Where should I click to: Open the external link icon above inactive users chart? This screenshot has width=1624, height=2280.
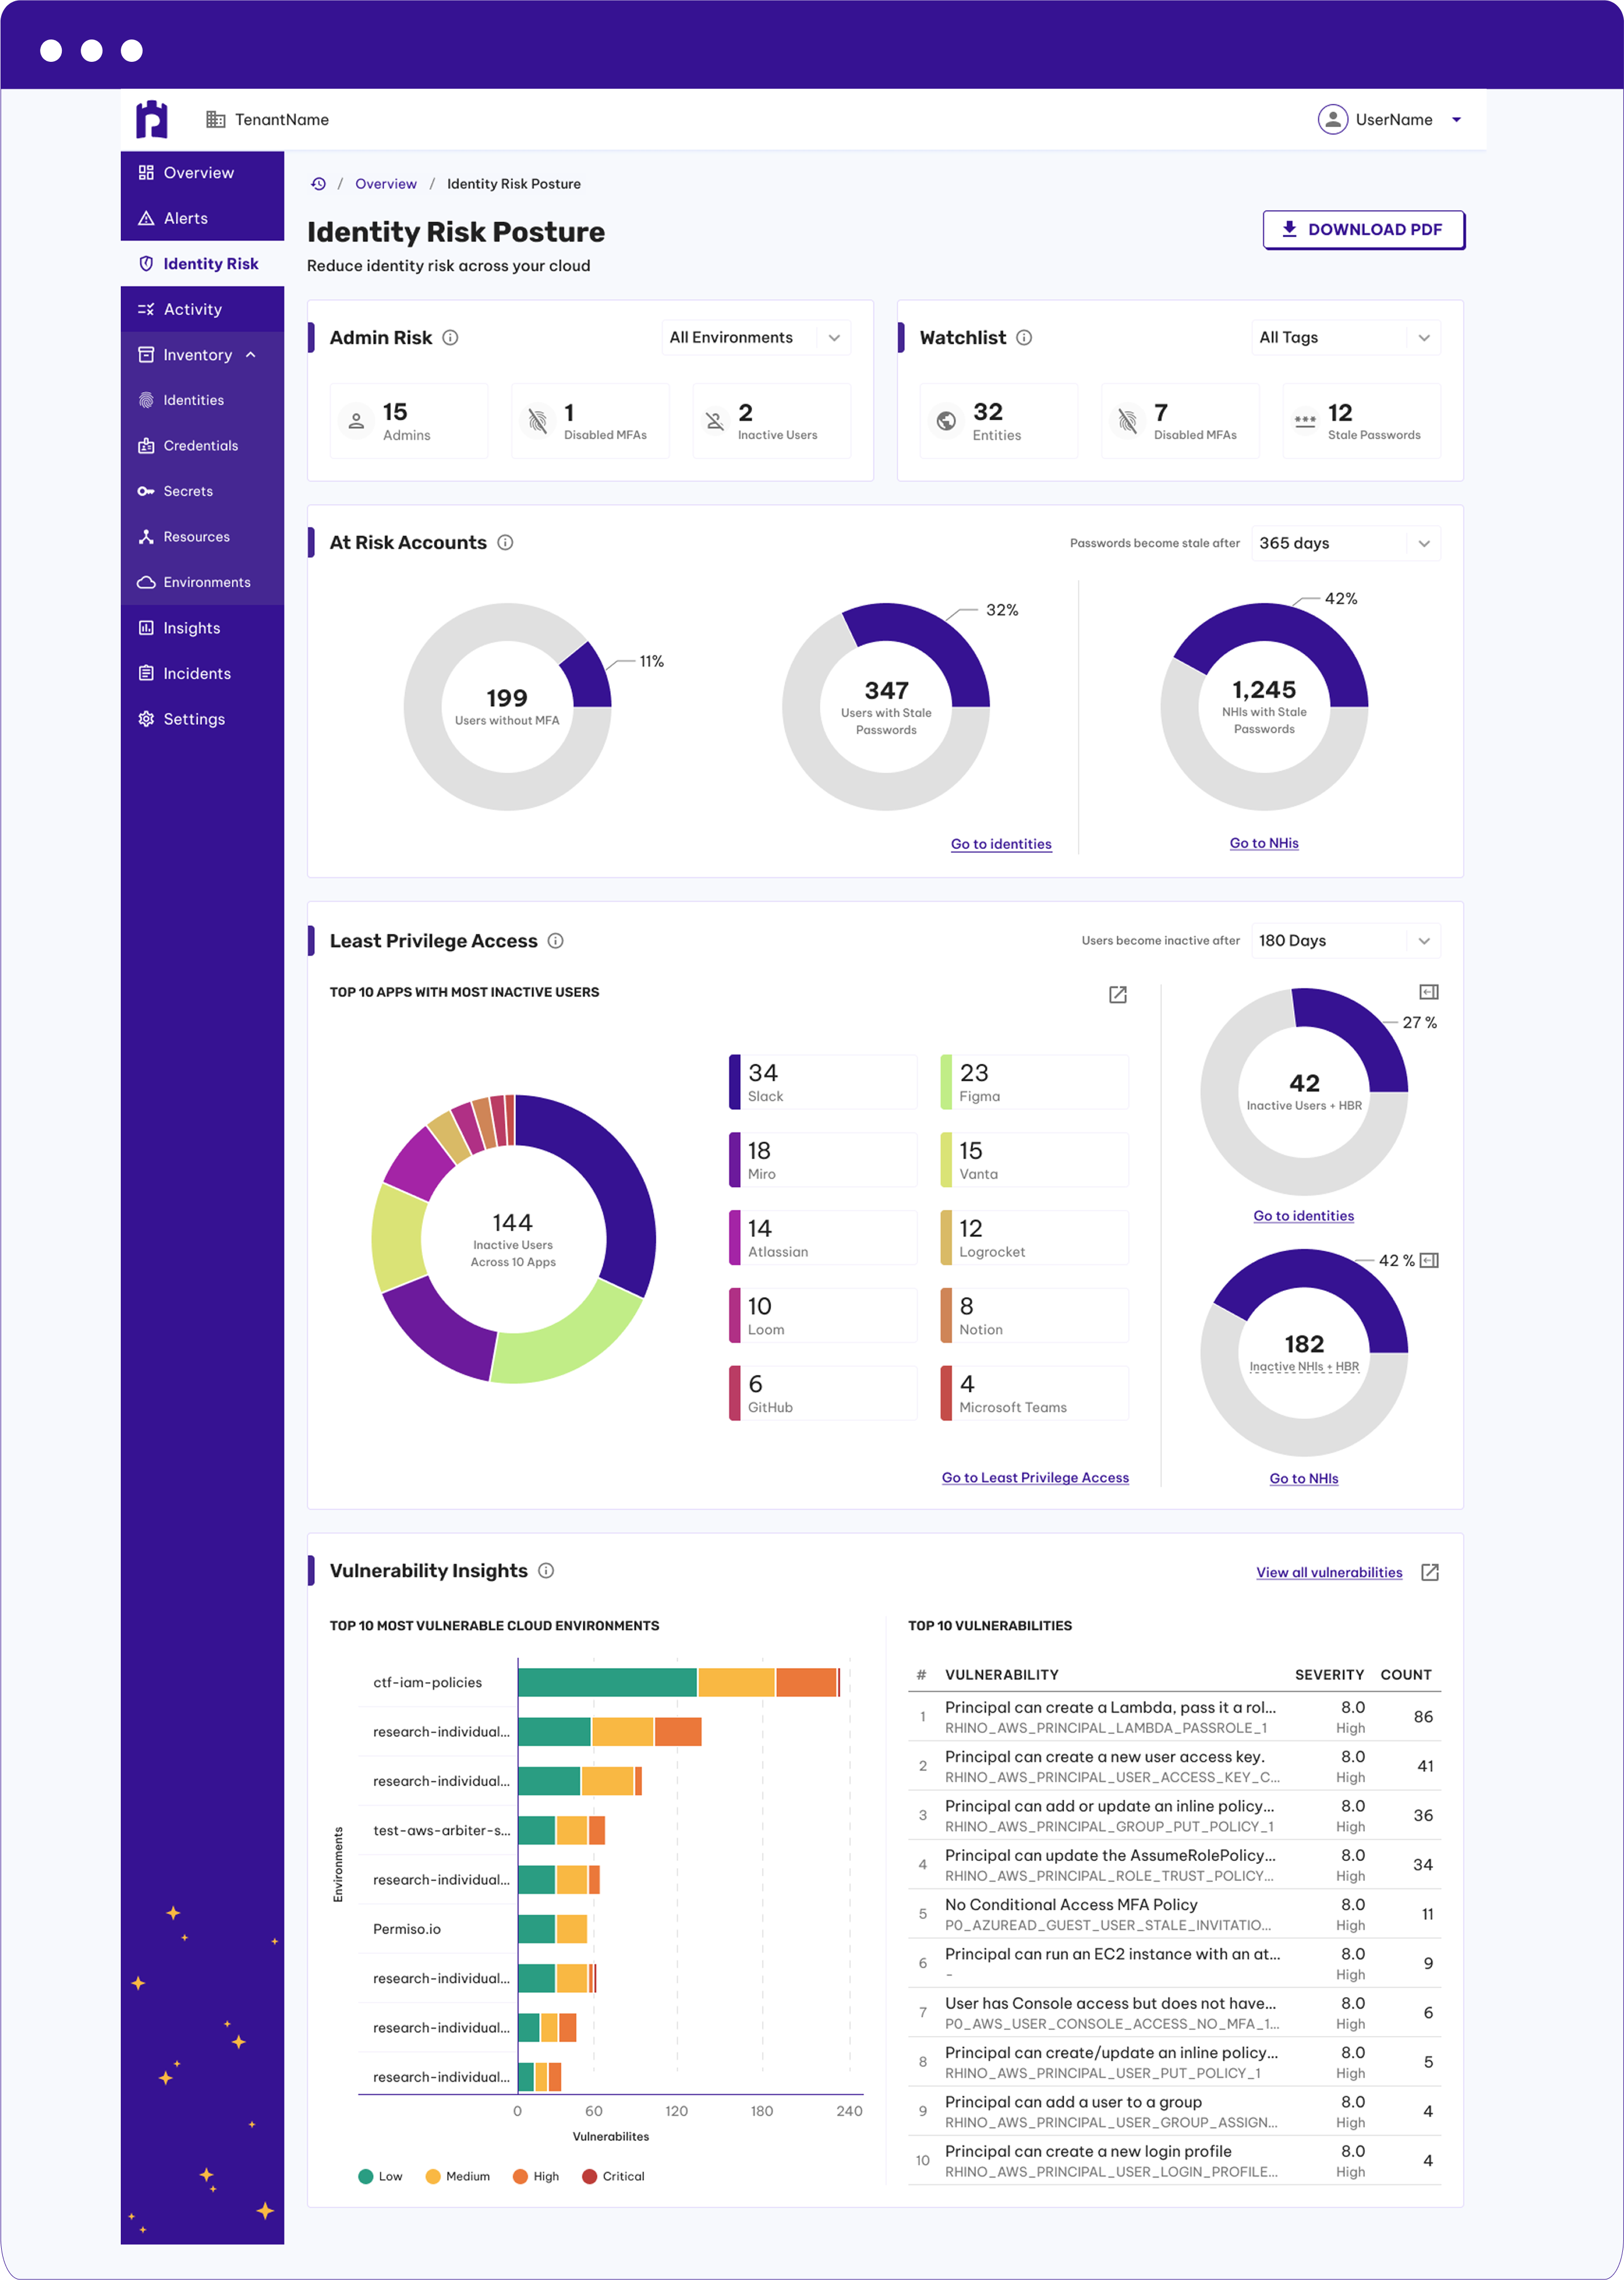1117,995
